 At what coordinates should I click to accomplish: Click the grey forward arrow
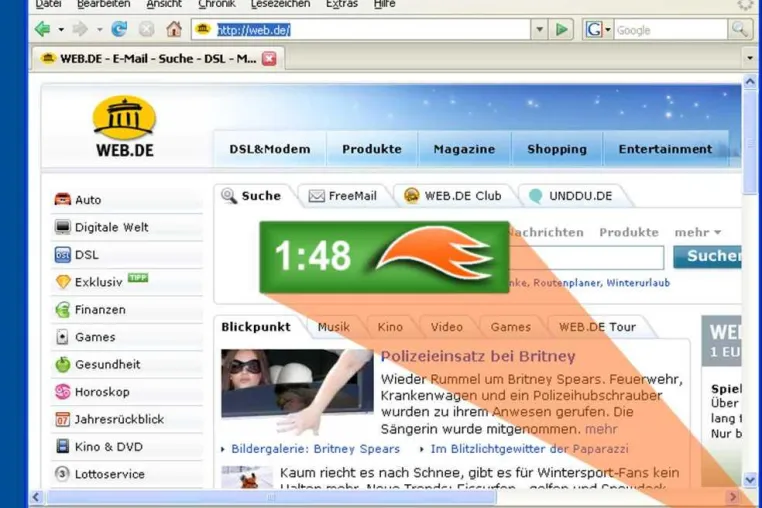coord(80,30)
